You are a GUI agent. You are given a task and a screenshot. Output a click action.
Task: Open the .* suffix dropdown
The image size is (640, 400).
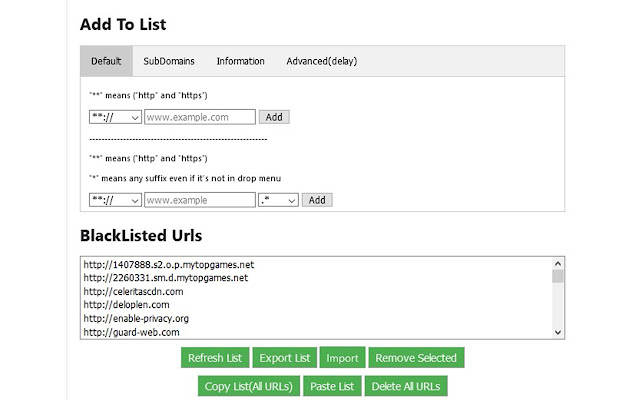[278, 200]
